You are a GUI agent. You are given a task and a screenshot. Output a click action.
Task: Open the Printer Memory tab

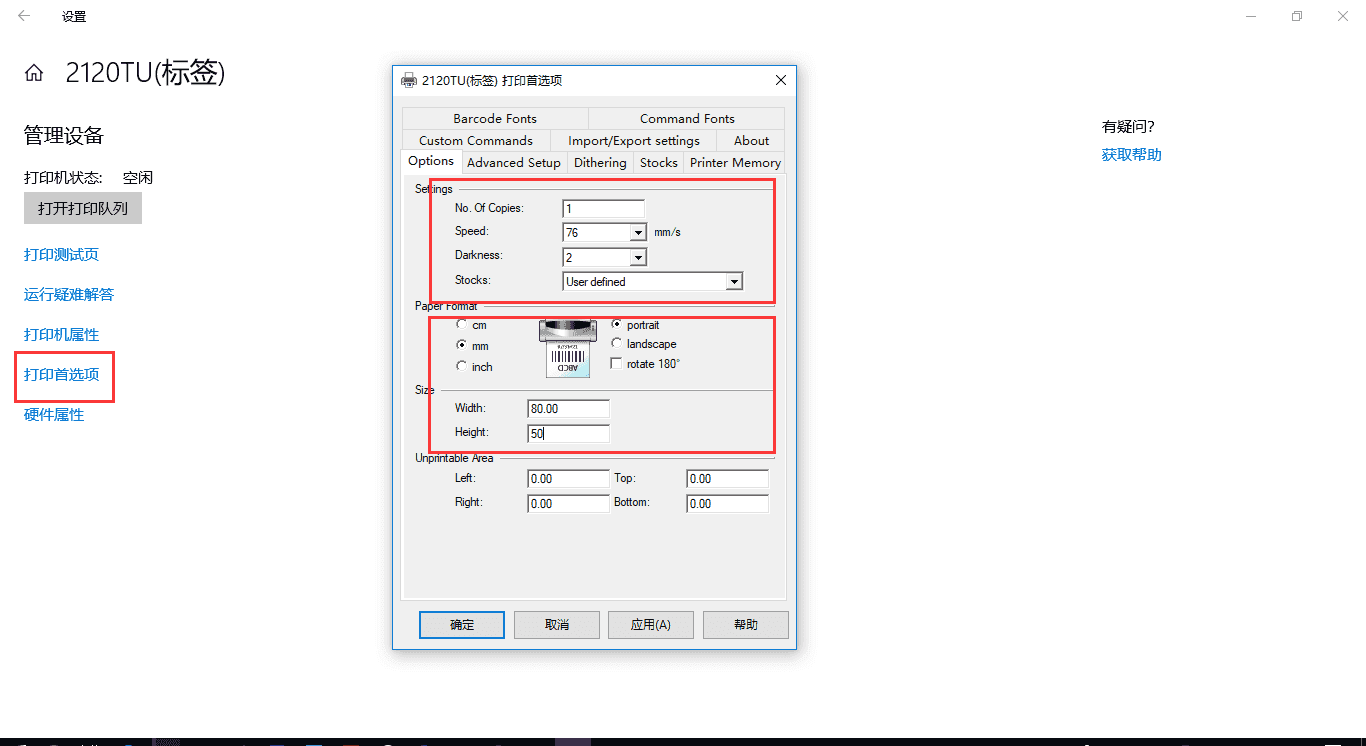pos(735,163)
